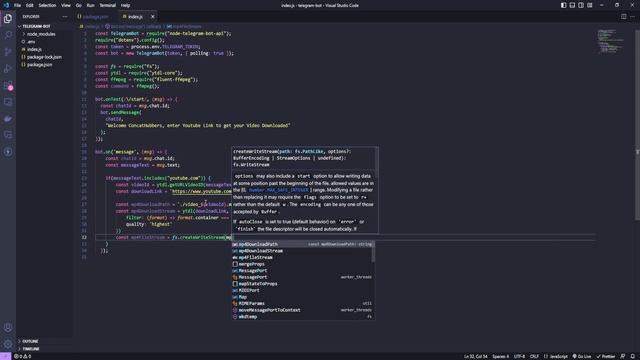Click the feedback icon in status bar
This screenshot has width=640, height=360.
click(623, 356)
